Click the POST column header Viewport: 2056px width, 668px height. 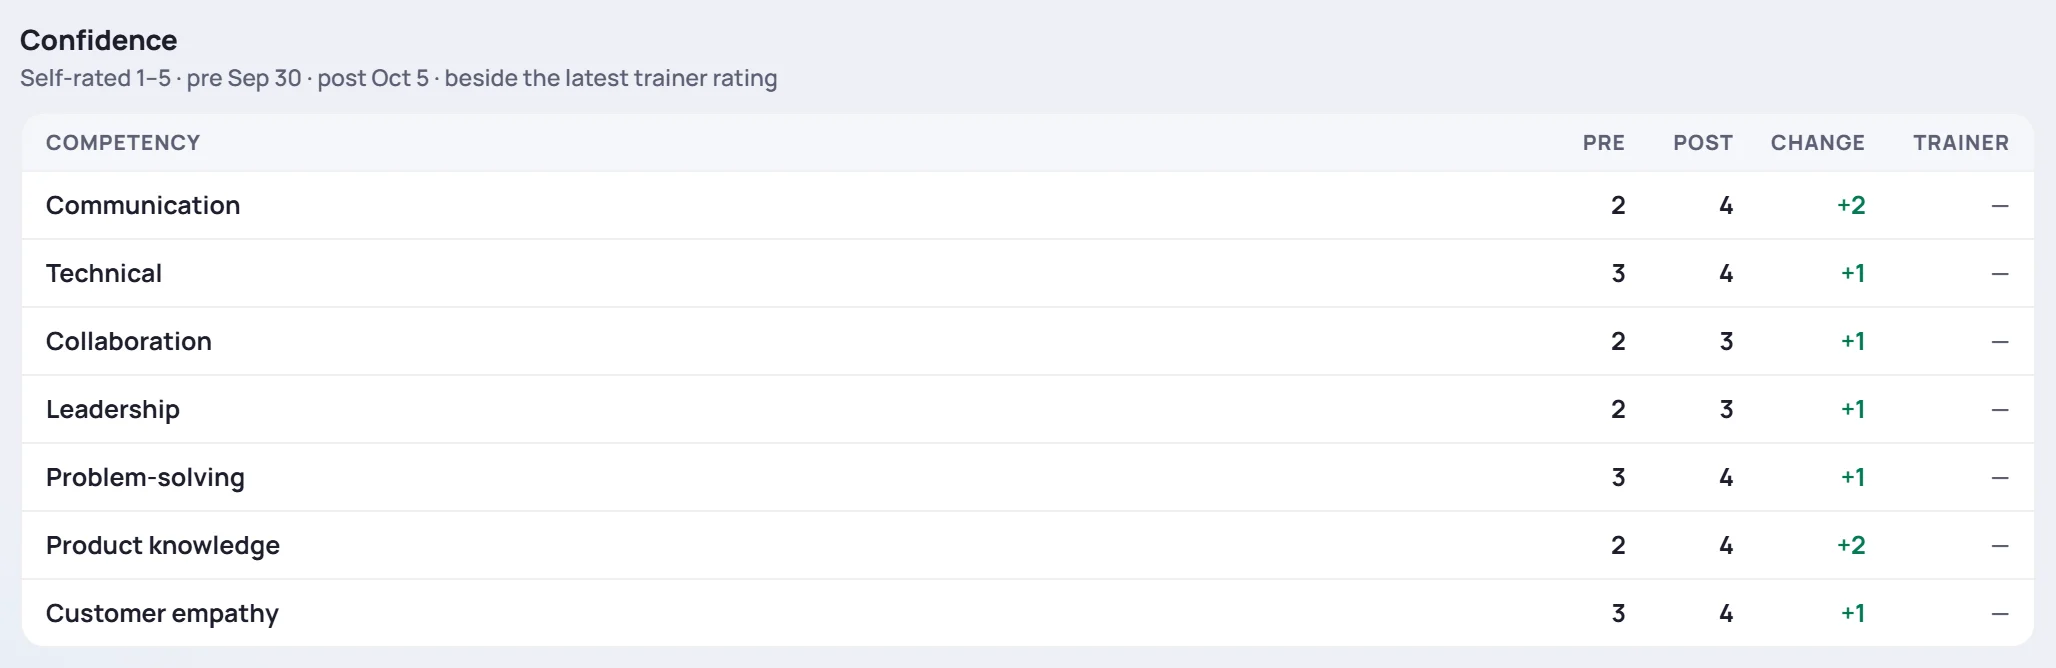click(x=1702, y=142)
